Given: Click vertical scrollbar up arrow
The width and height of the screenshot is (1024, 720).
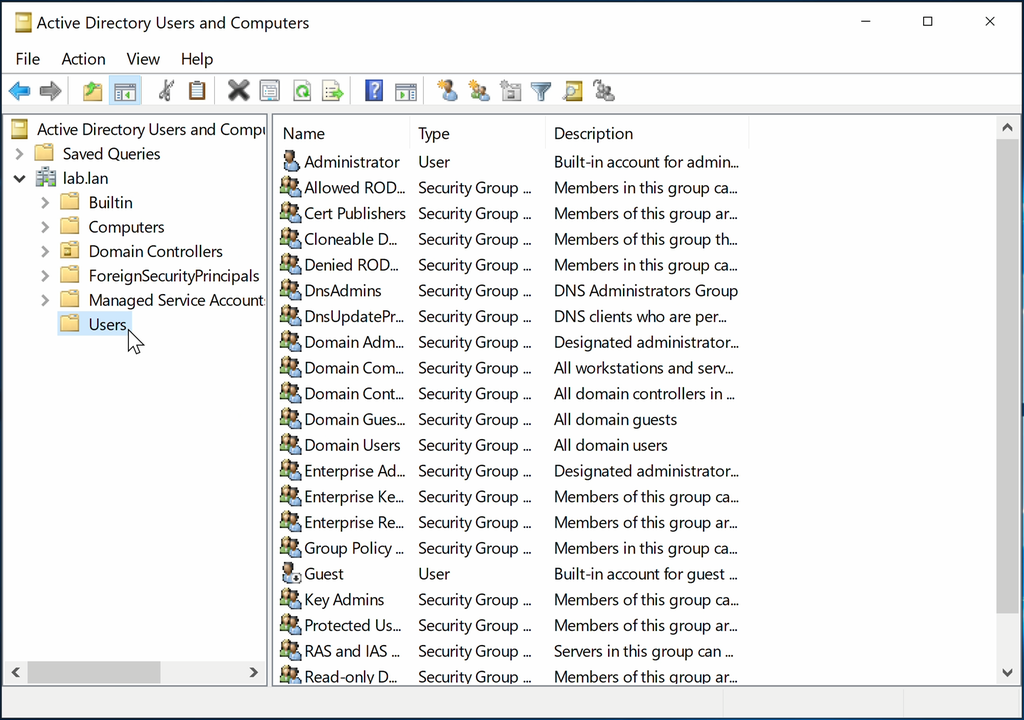Looking at the screenshot, I should click(1007, 127).
